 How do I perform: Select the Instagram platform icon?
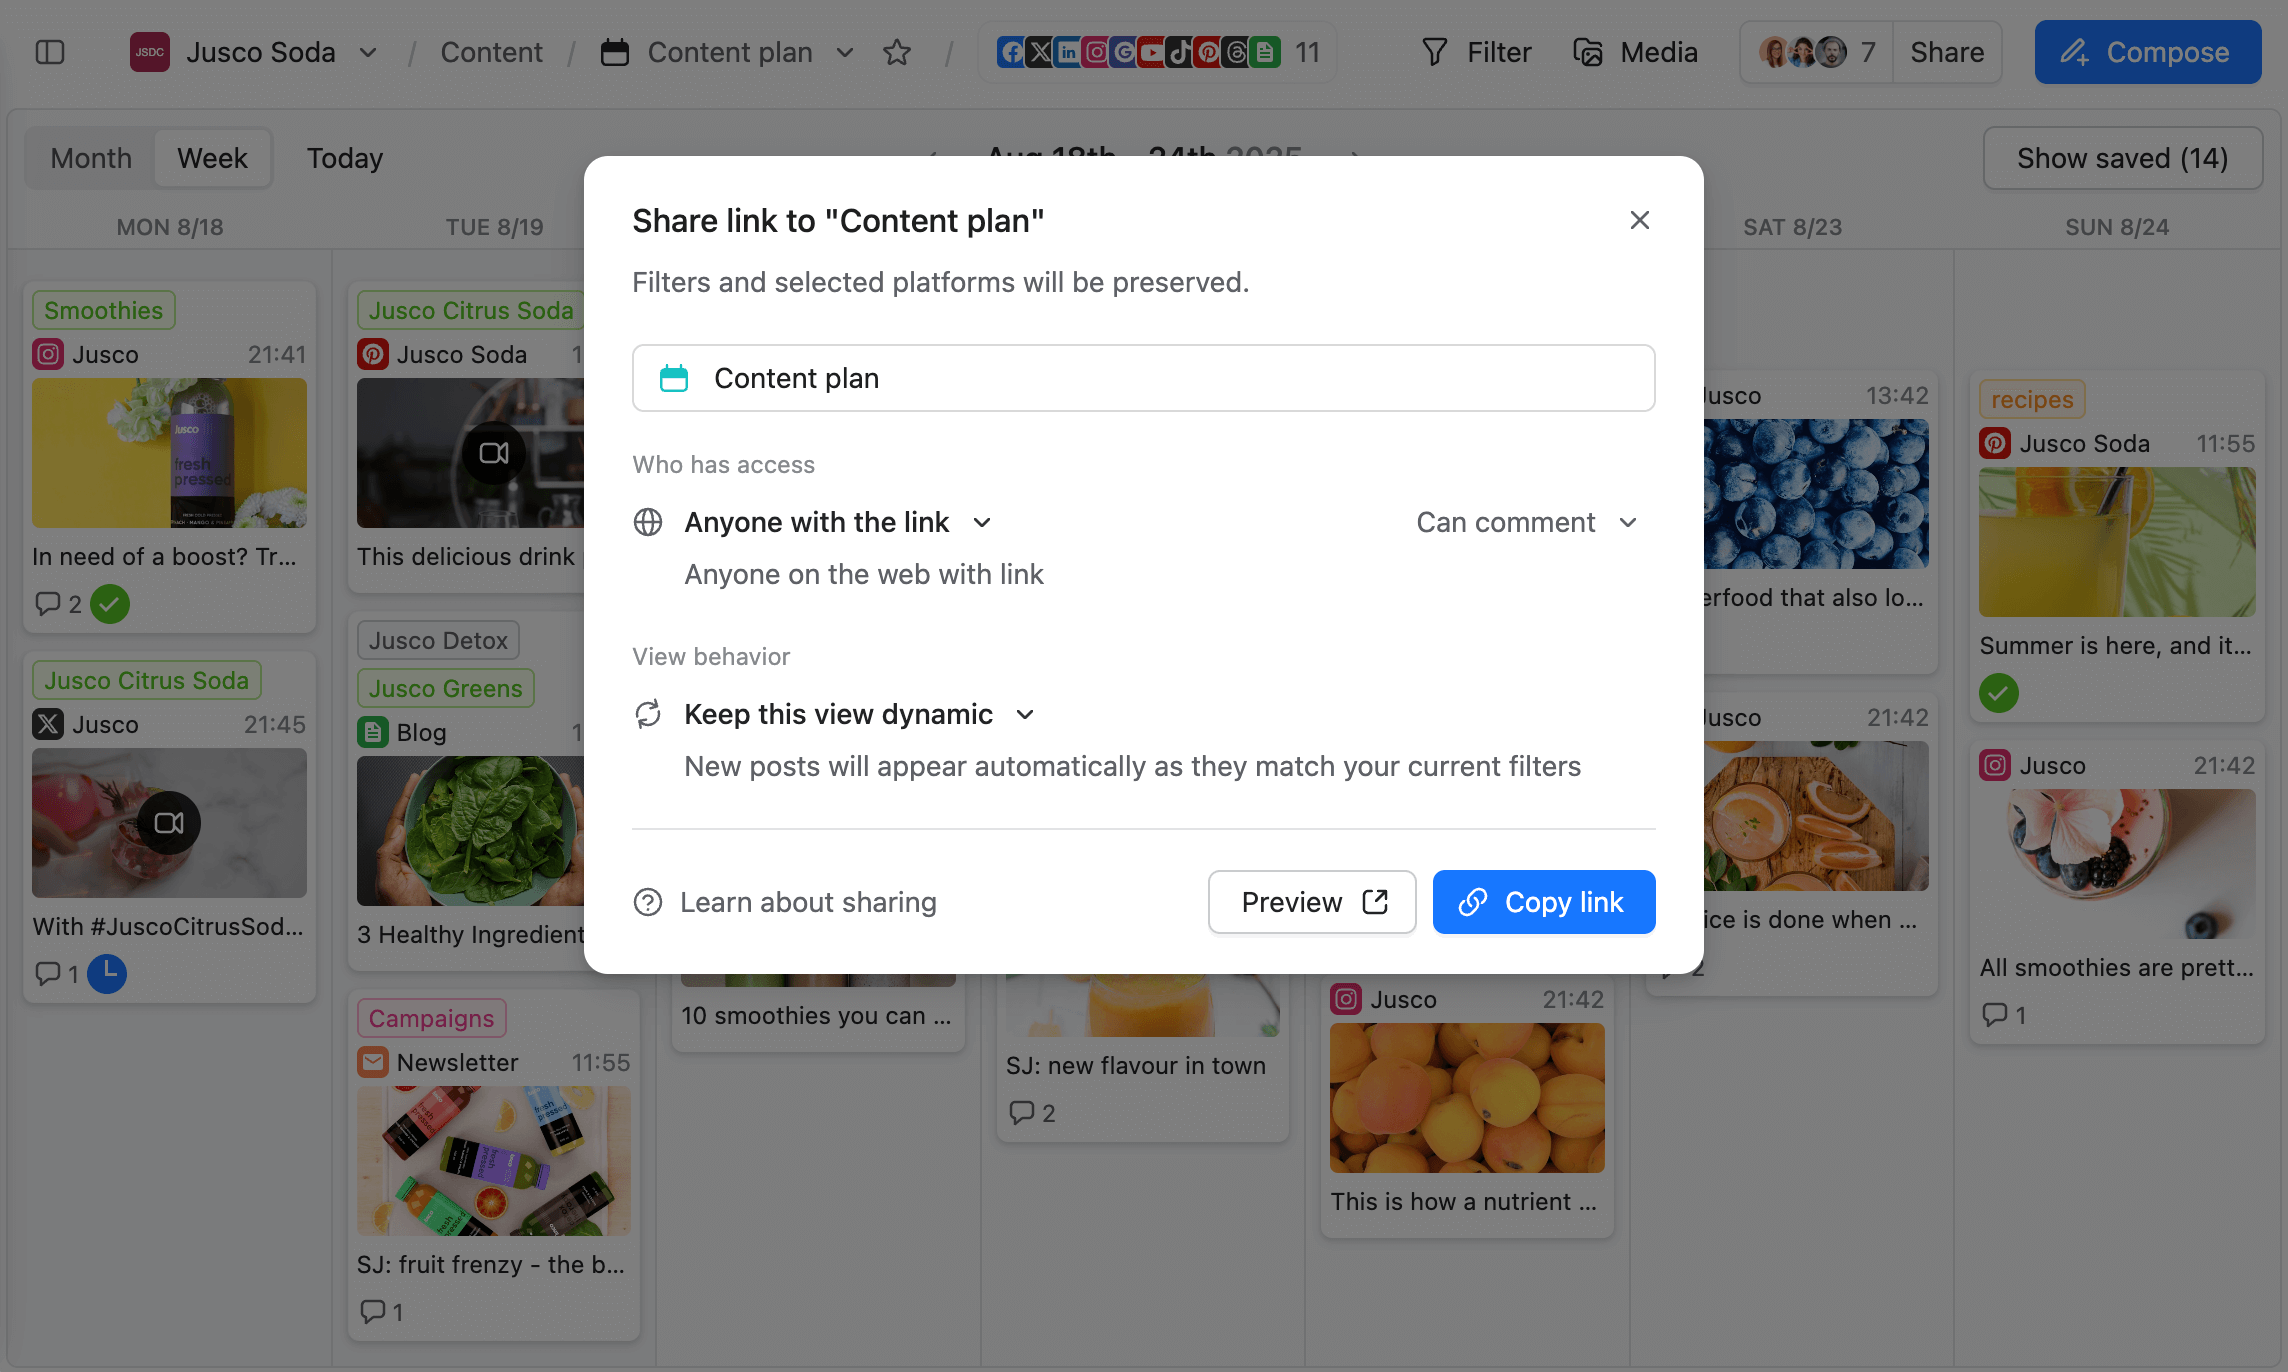(x=1096, y=52)
